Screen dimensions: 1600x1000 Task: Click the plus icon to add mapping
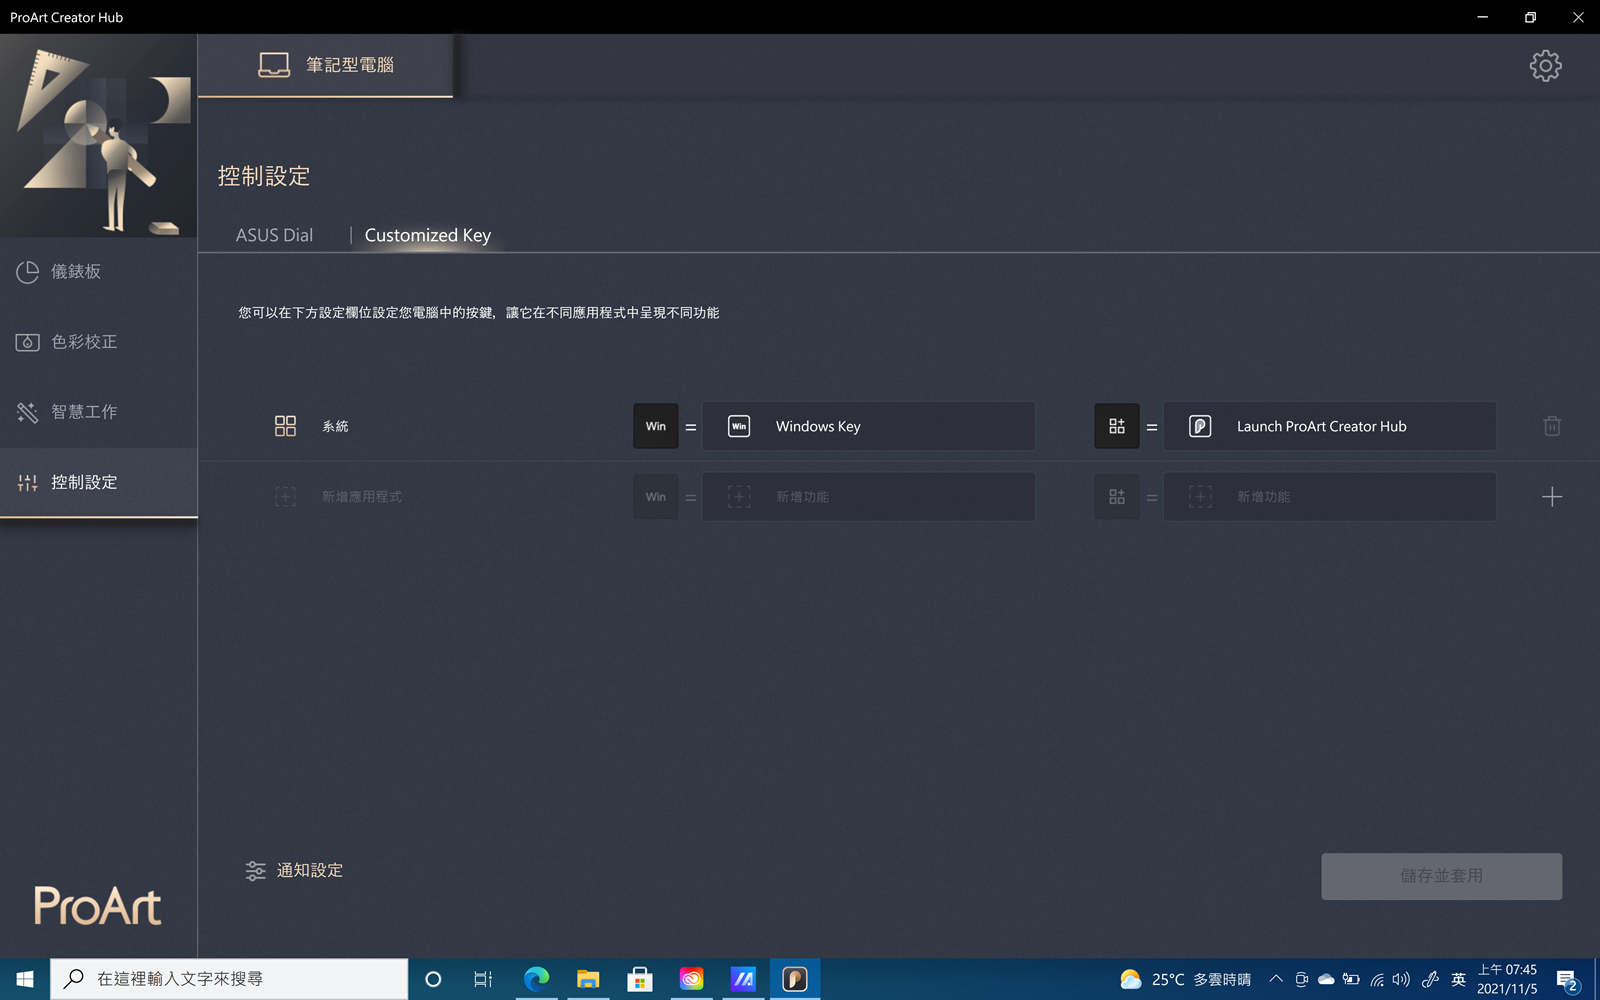coord(1551,497)
